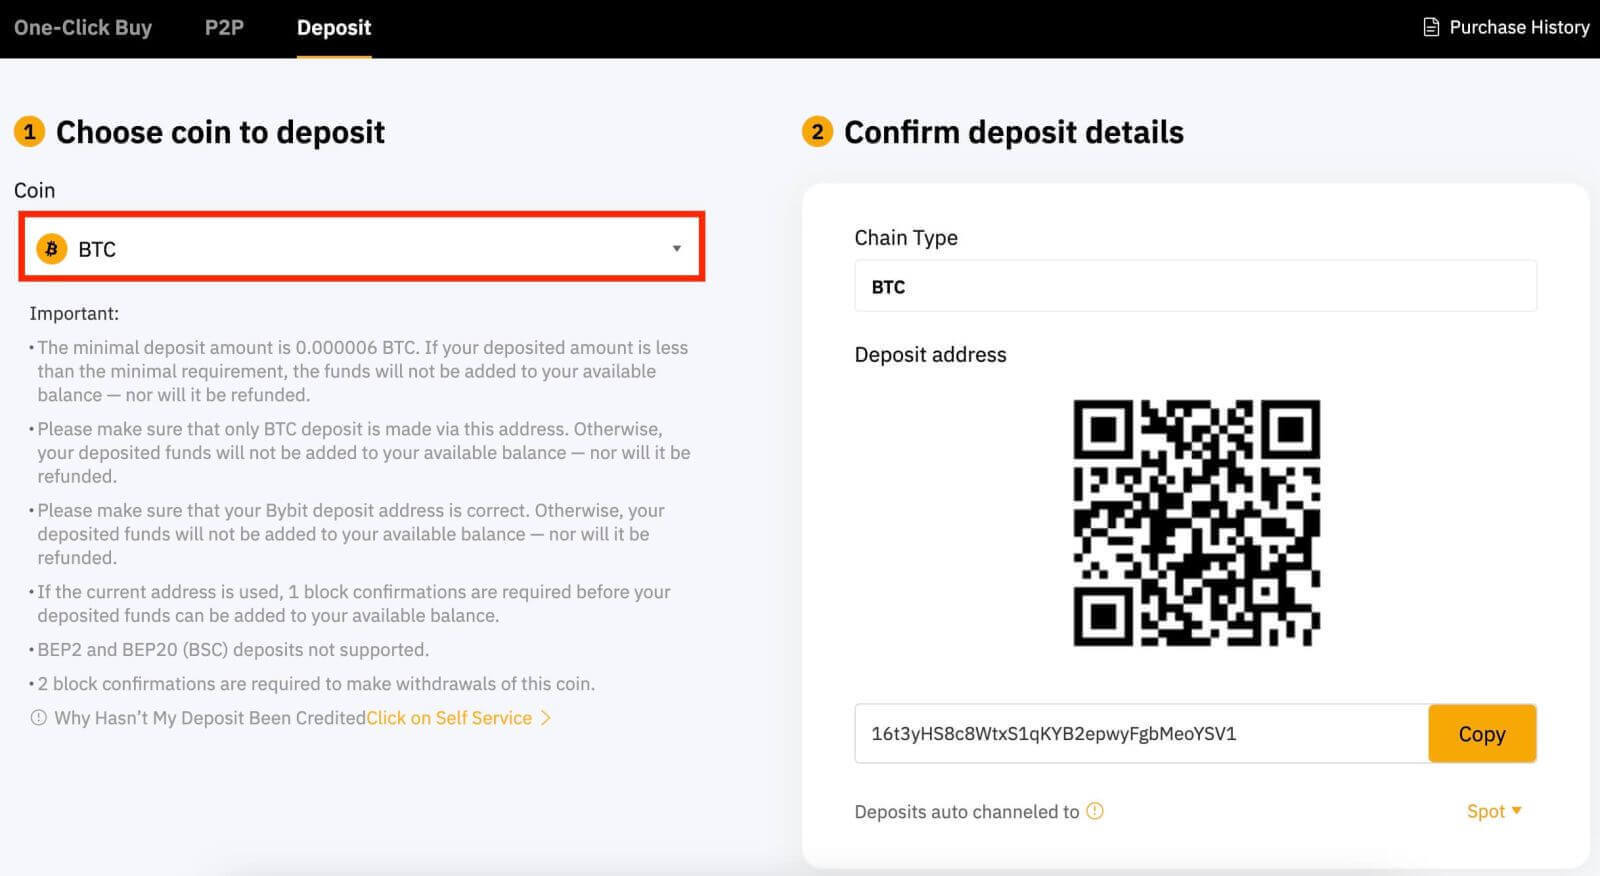Click the Chain Type field showing BTC
Viewport: 1600px width, 876px height.
click(x=1195, y=287)
